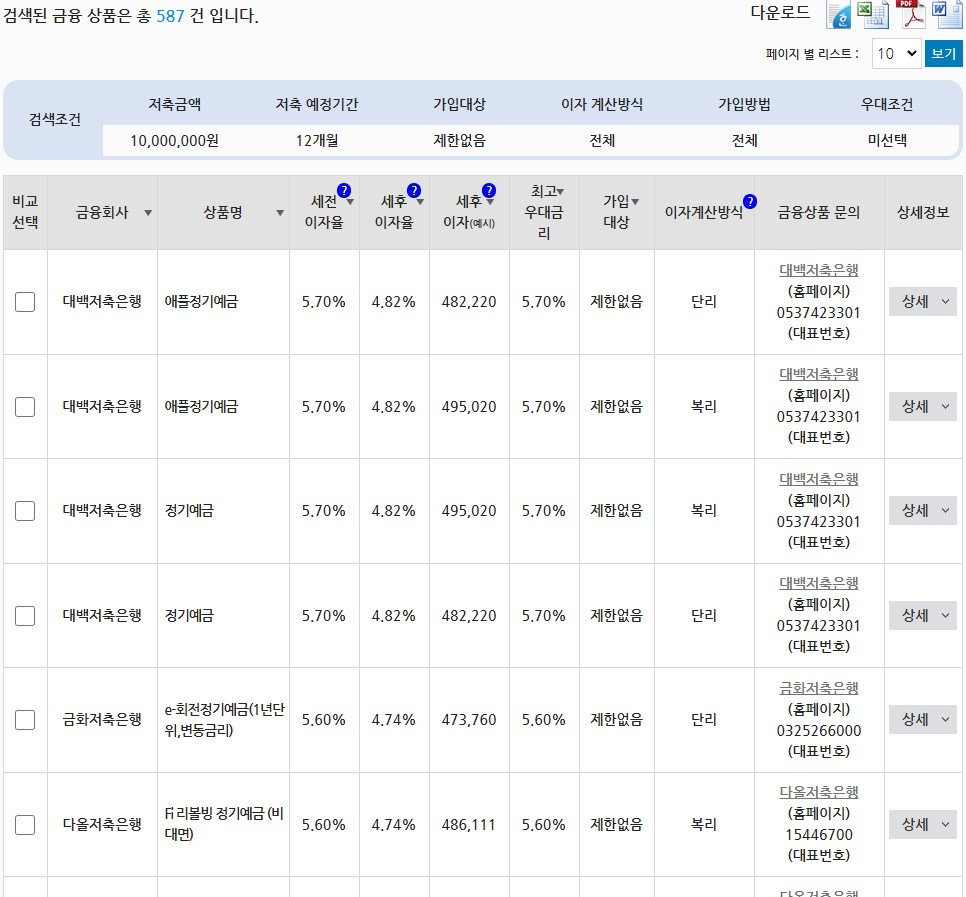Open 대백저축은행 homepage link in 애플정기예금 복리 row
The height and width of the screenshot is (897, 966).
click(818, 374)
